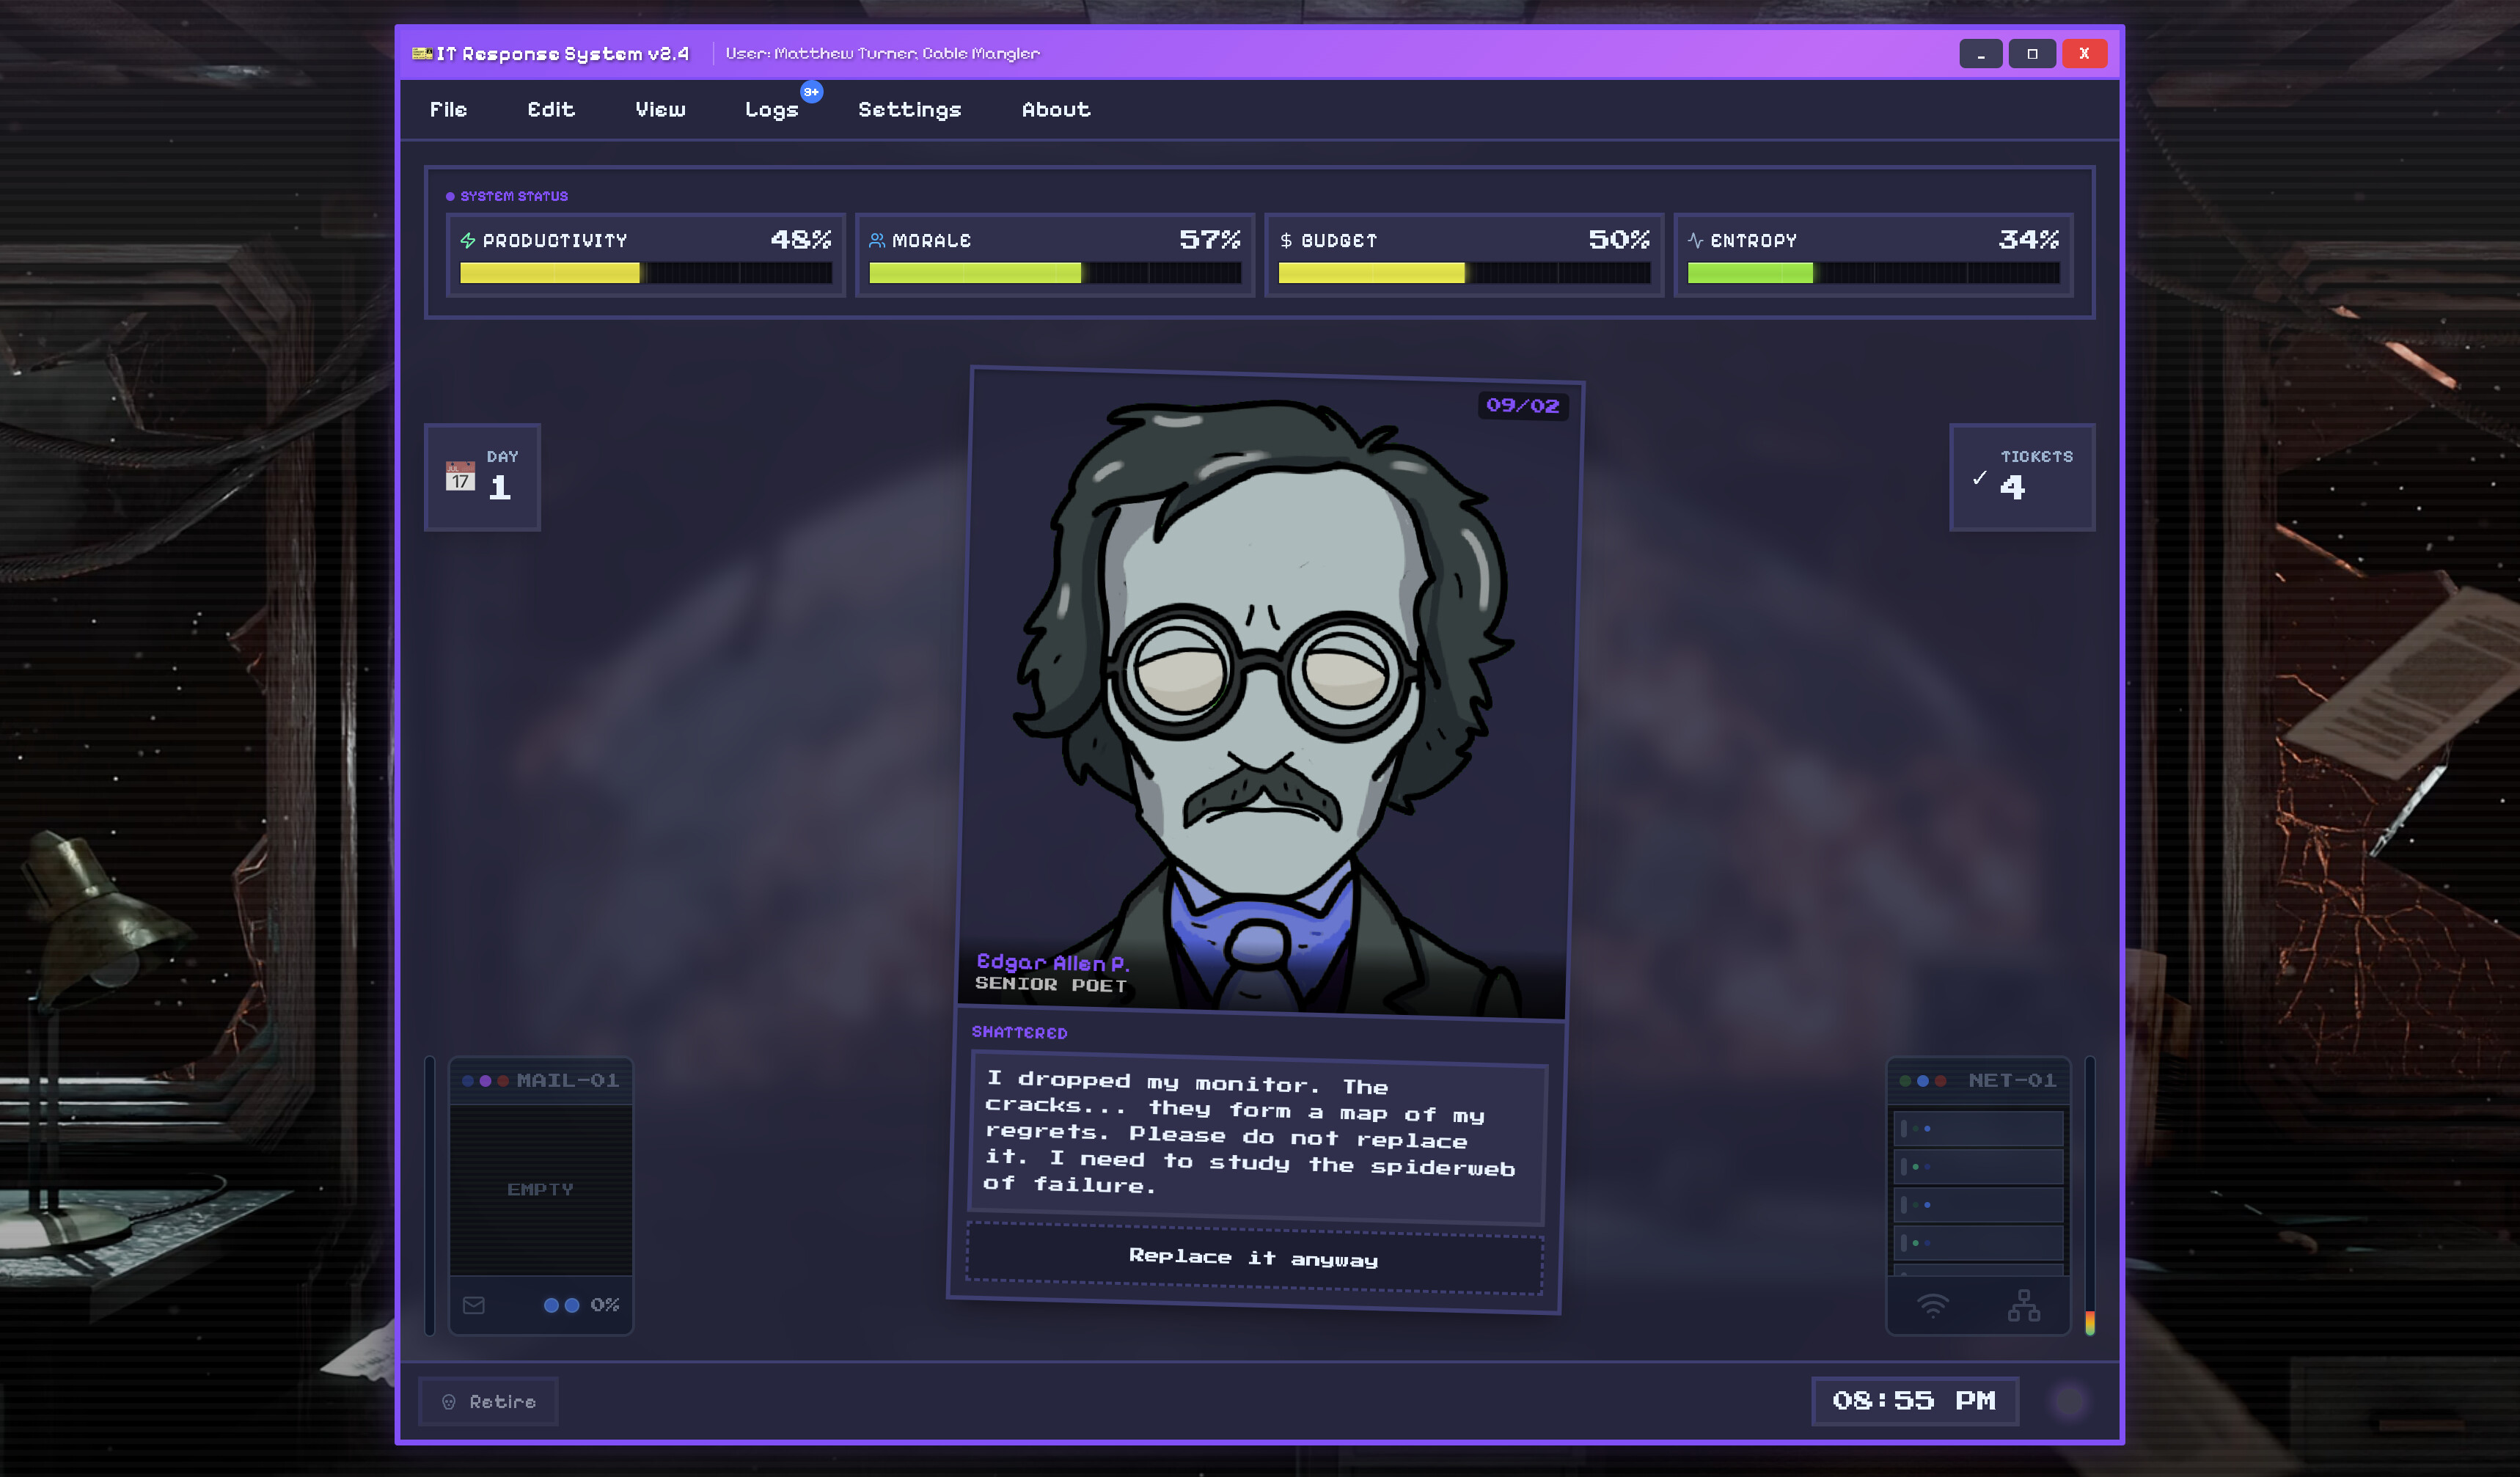Click the SHATTERED ticket label

point(1019,1032)
